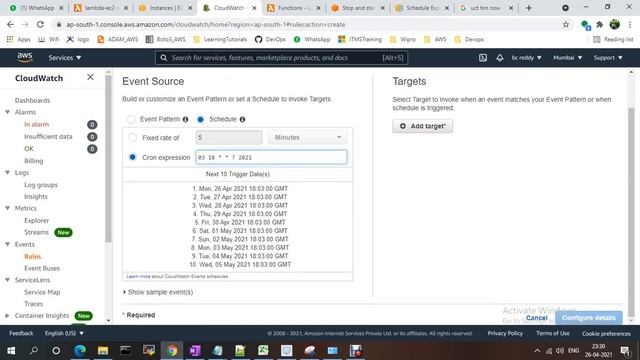Collapse the Metrics section
Image resolution: width=640 pixels, height=360 pixels.
click(x=7, y=208)
